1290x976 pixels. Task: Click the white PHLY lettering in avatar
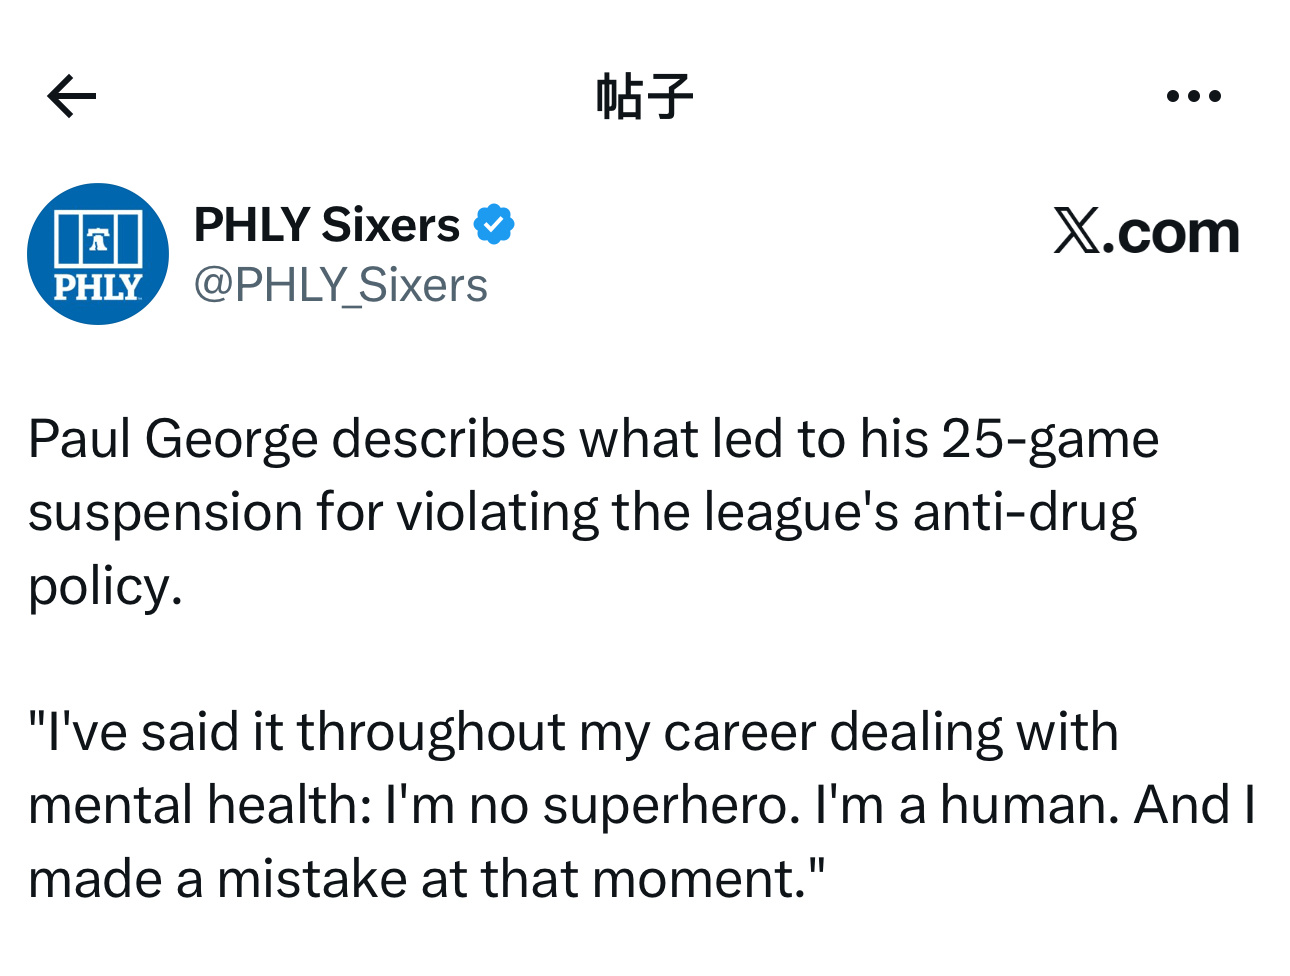[x=97, y=288]
